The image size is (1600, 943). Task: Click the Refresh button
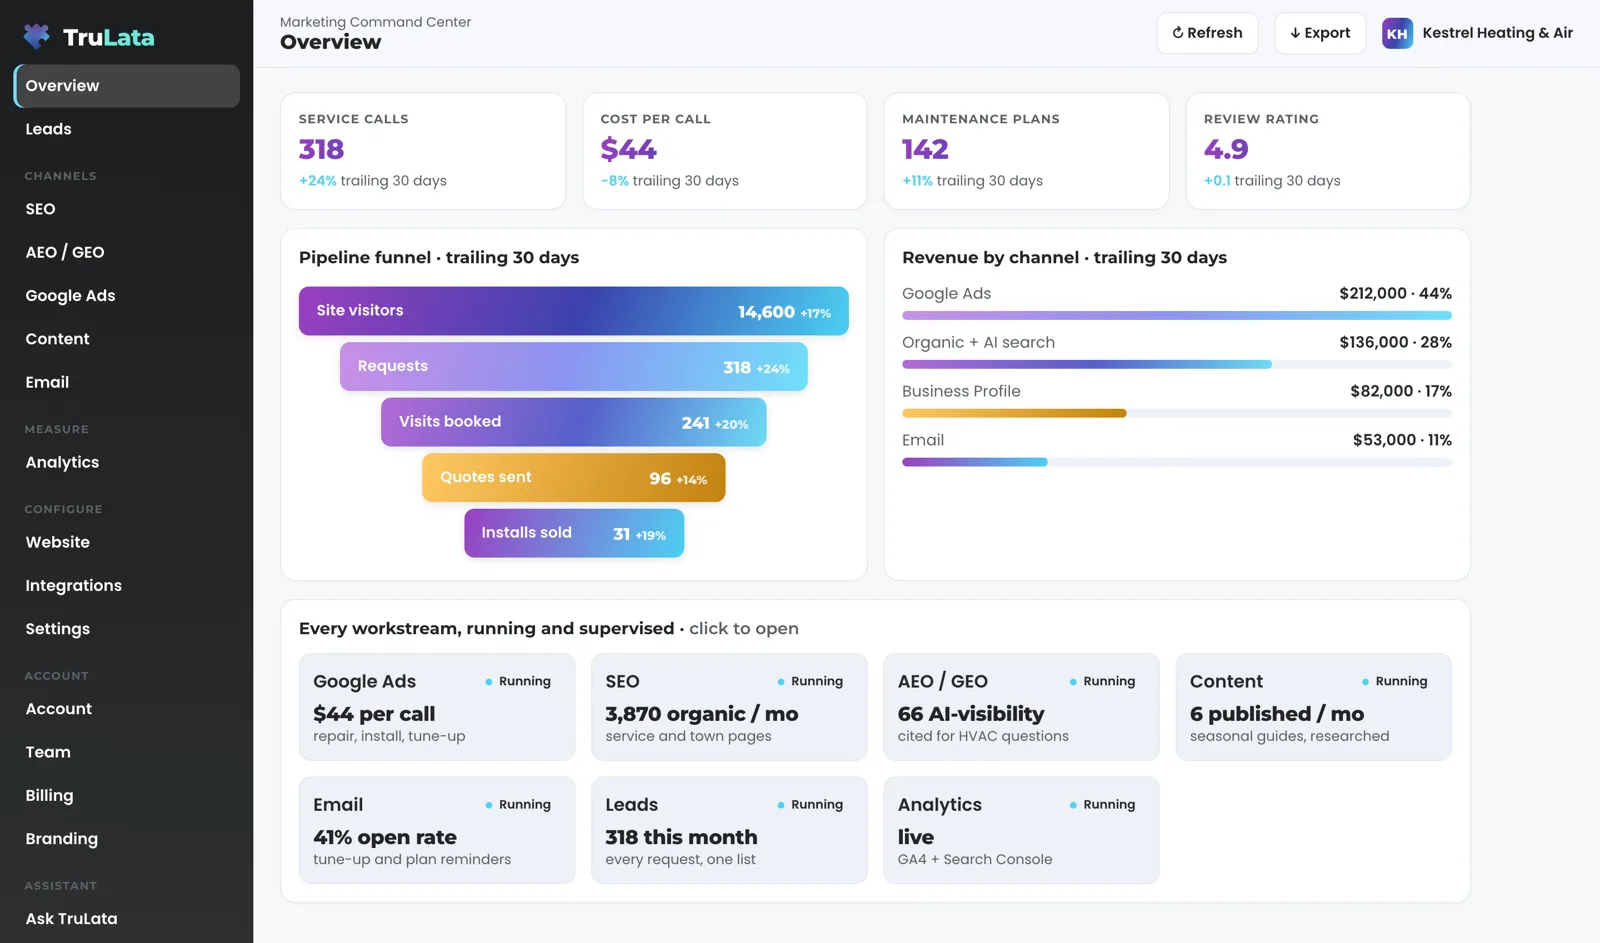(x=1207, y=33)
